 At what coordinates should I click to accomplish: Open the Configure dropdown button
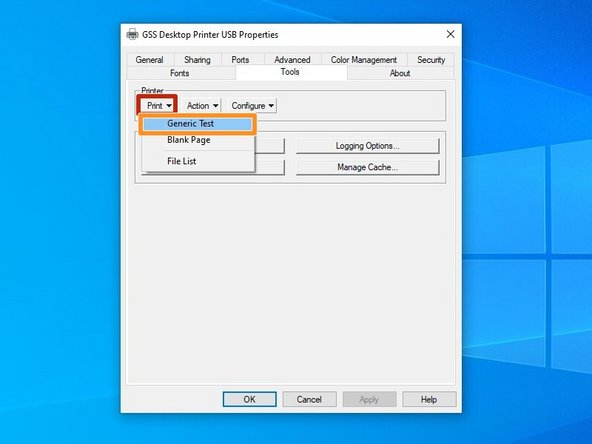[252, 106]
